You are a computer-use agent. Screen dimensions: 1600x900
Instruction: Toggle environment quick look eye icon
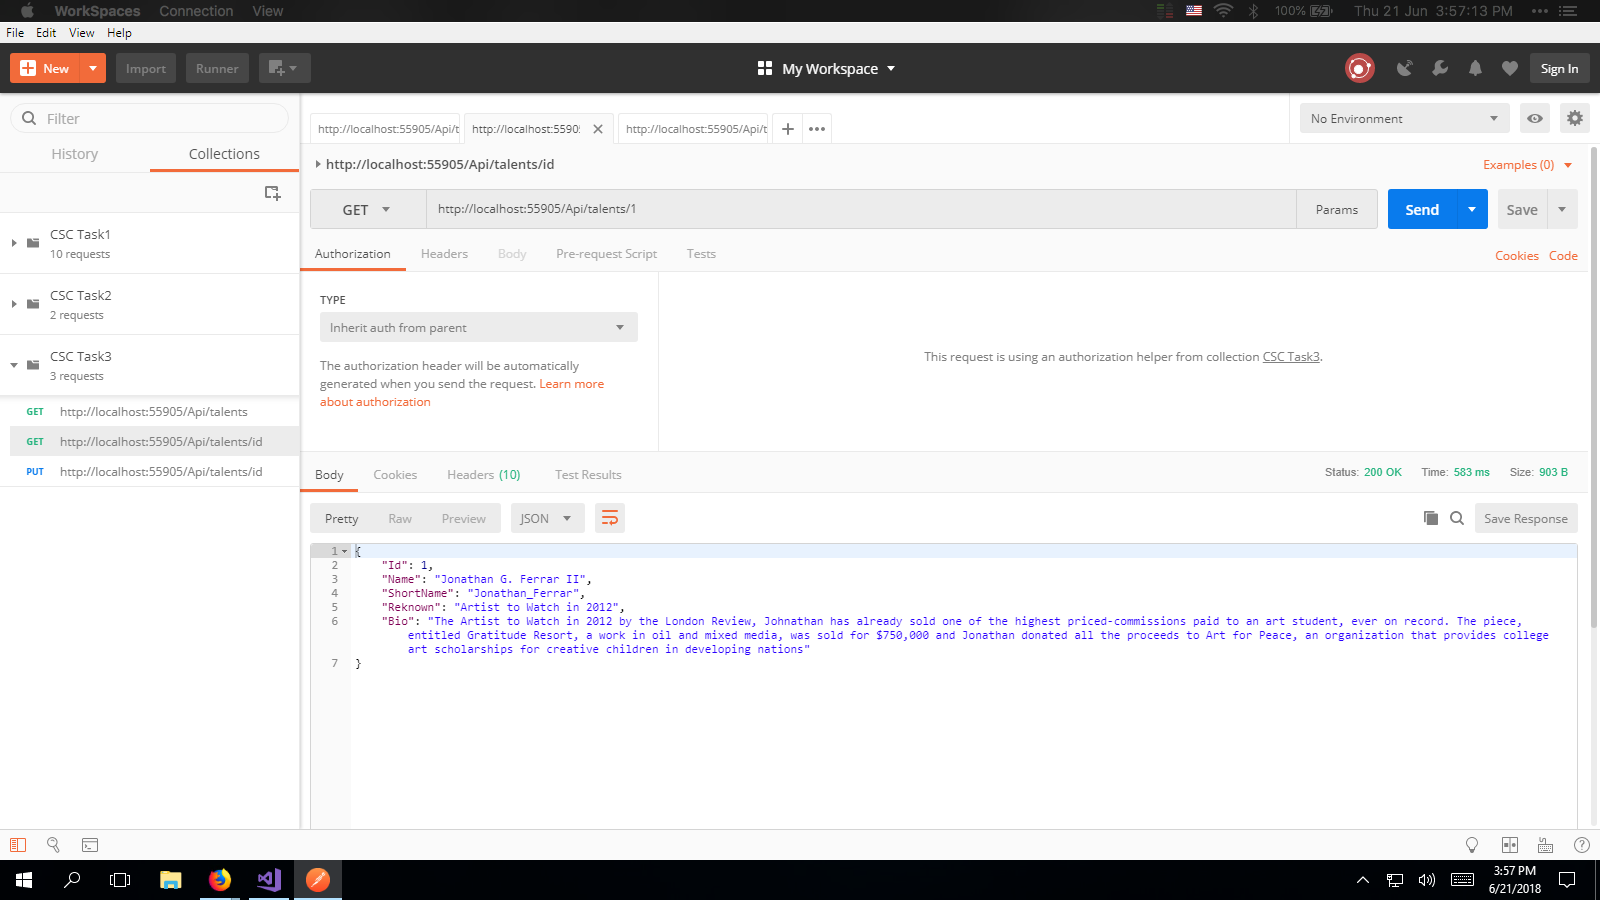coord(1535,118)
